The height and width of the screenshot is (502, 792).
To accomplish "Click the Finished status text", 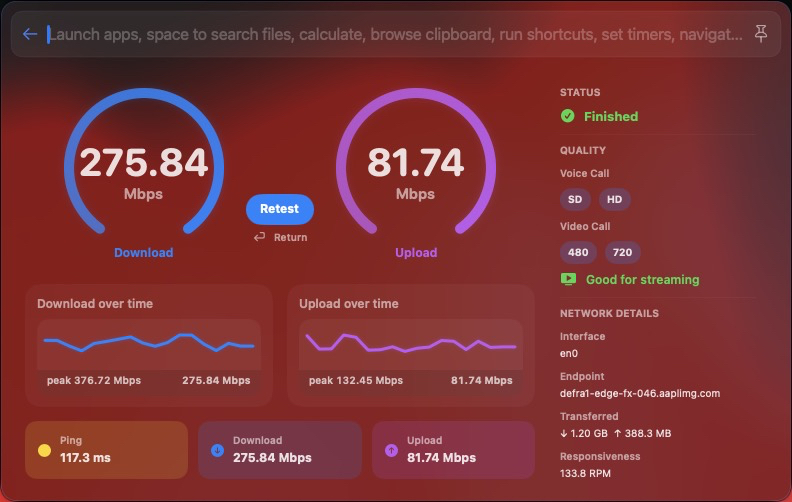I will click(x=611, y=117).
